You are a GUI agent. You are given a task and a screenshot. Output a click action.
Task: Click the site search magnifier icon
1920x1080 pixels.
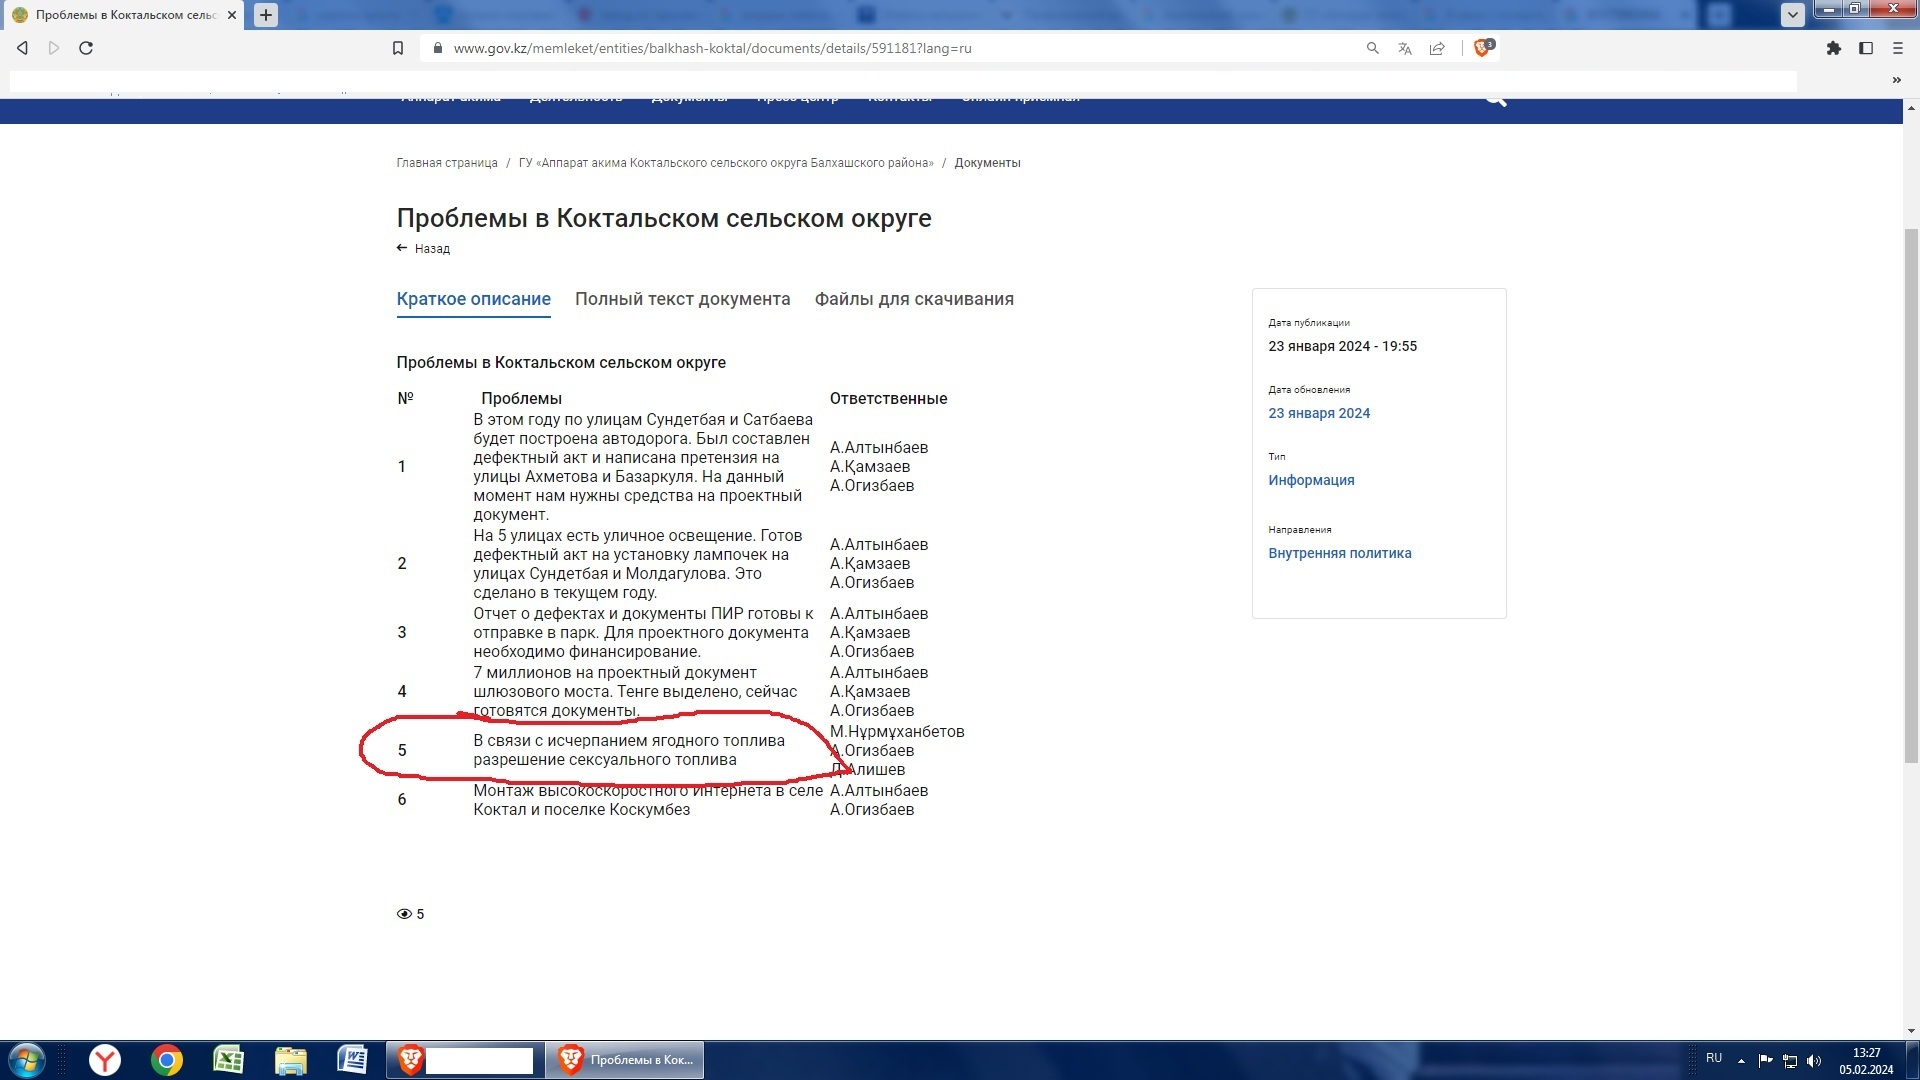1495,99
